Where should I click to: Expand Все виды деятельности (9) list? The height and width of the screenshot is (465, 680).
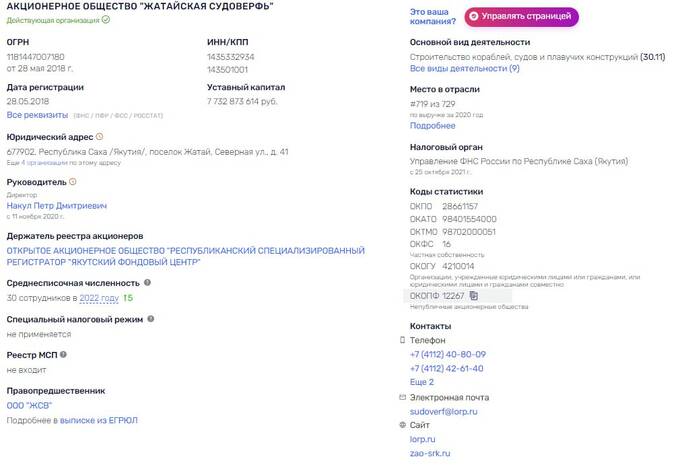click(x=464, y=69)
